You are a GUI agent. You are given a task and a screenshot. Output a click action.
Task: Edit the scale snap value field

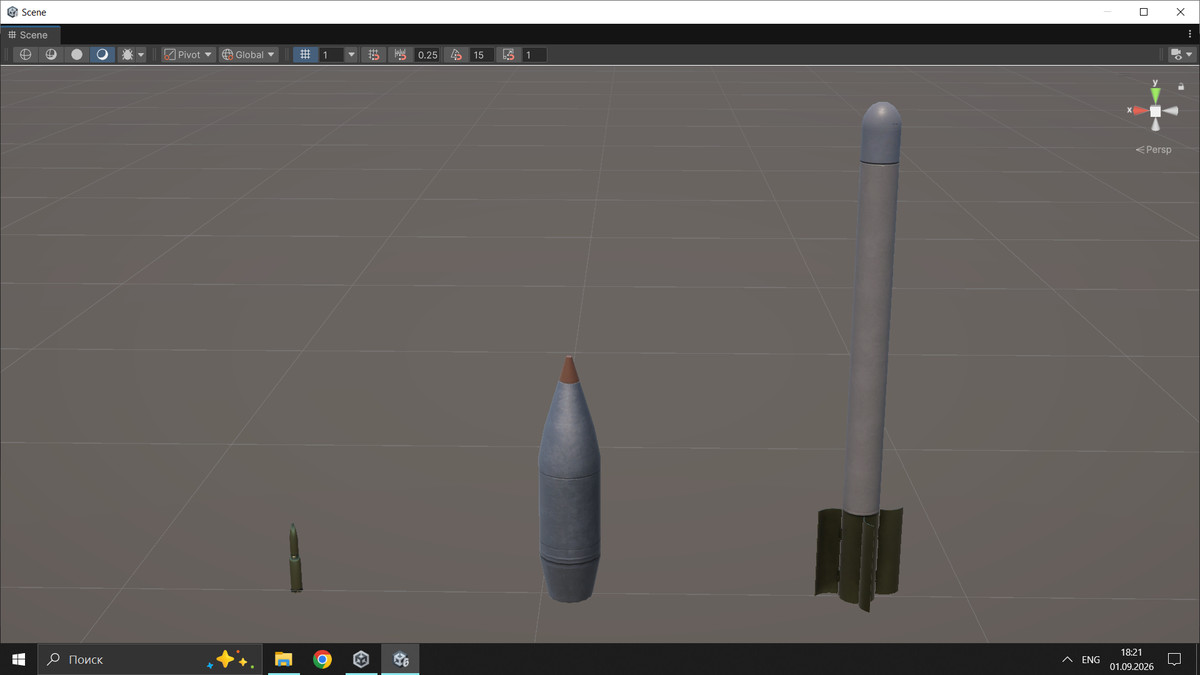click(534, 55)
